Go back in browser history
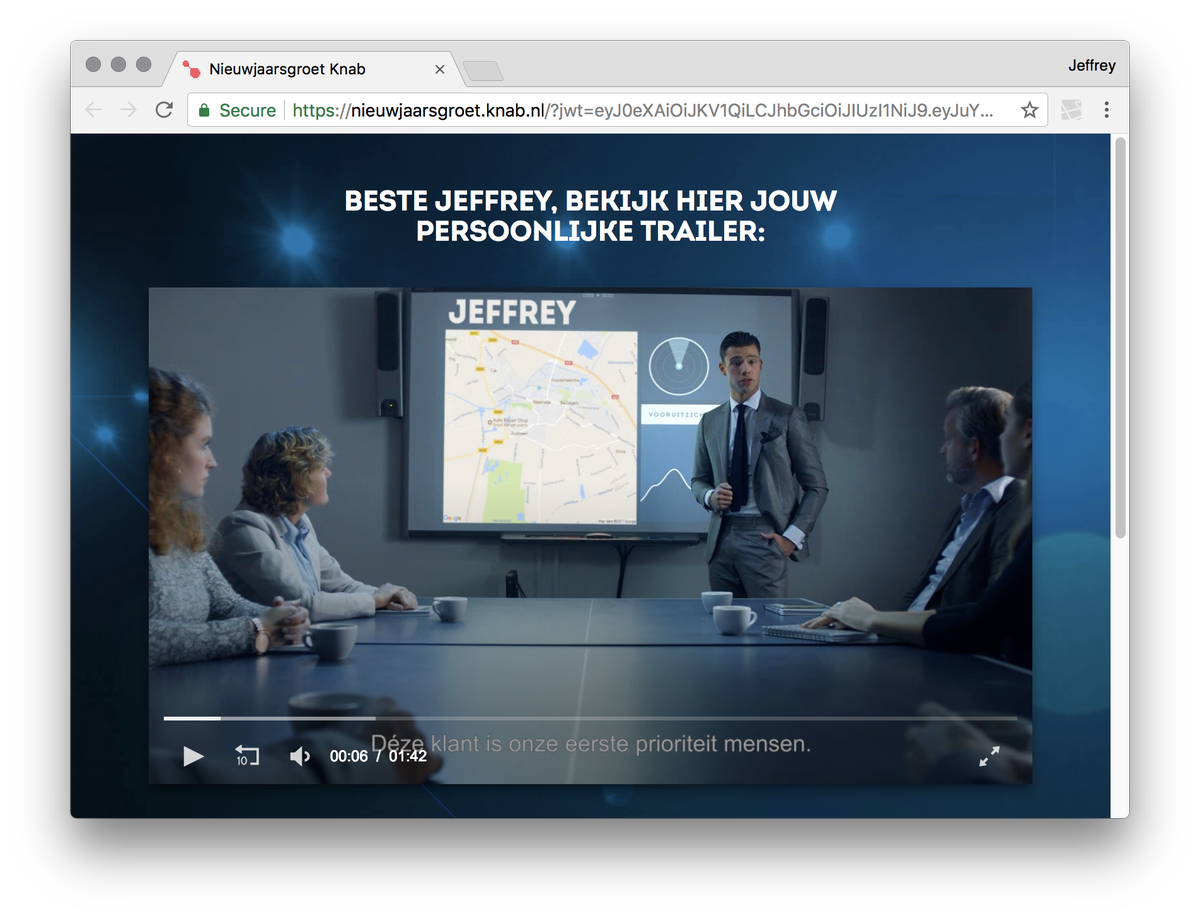Screen dimensions: 1200x919 [94, 110]
